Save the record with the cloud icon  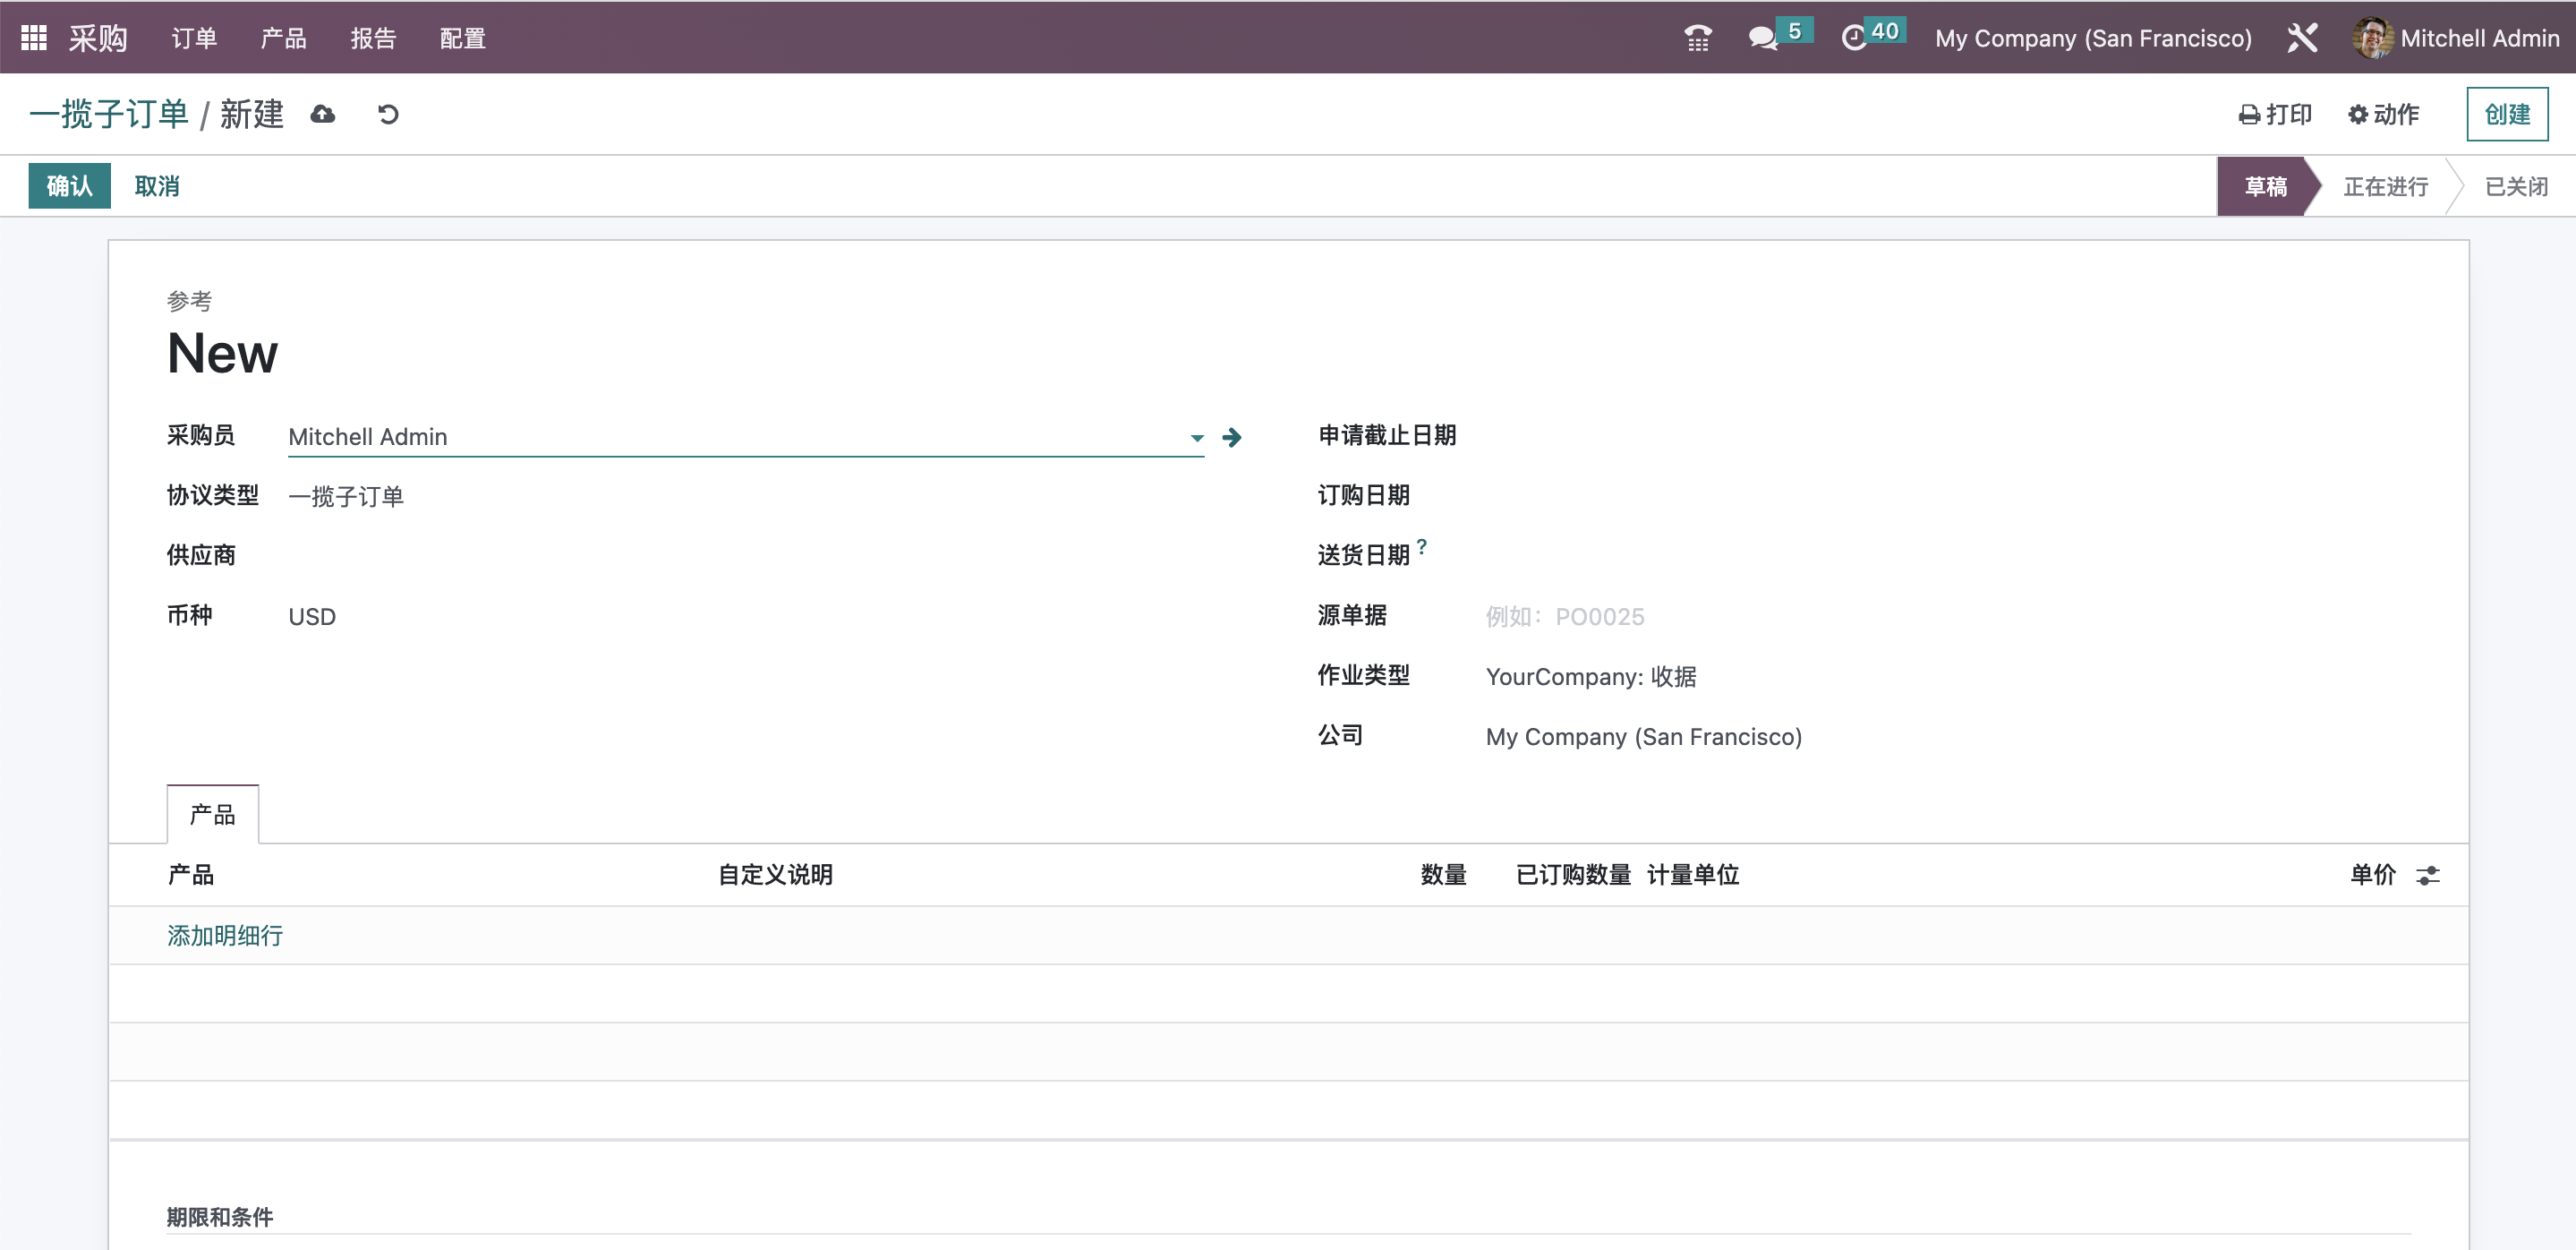322,114
